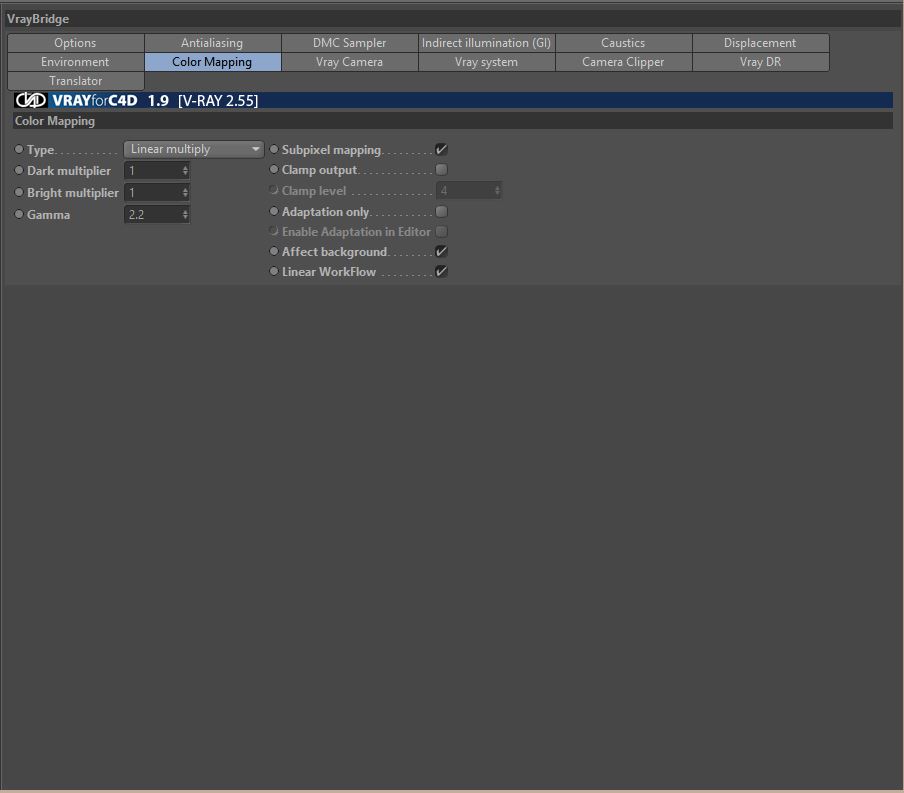The height and width of the screenshot is (793, 904).
Task: Uncheck the Linear WorkFlow checkbox
Action: click(x=442, y=272)
